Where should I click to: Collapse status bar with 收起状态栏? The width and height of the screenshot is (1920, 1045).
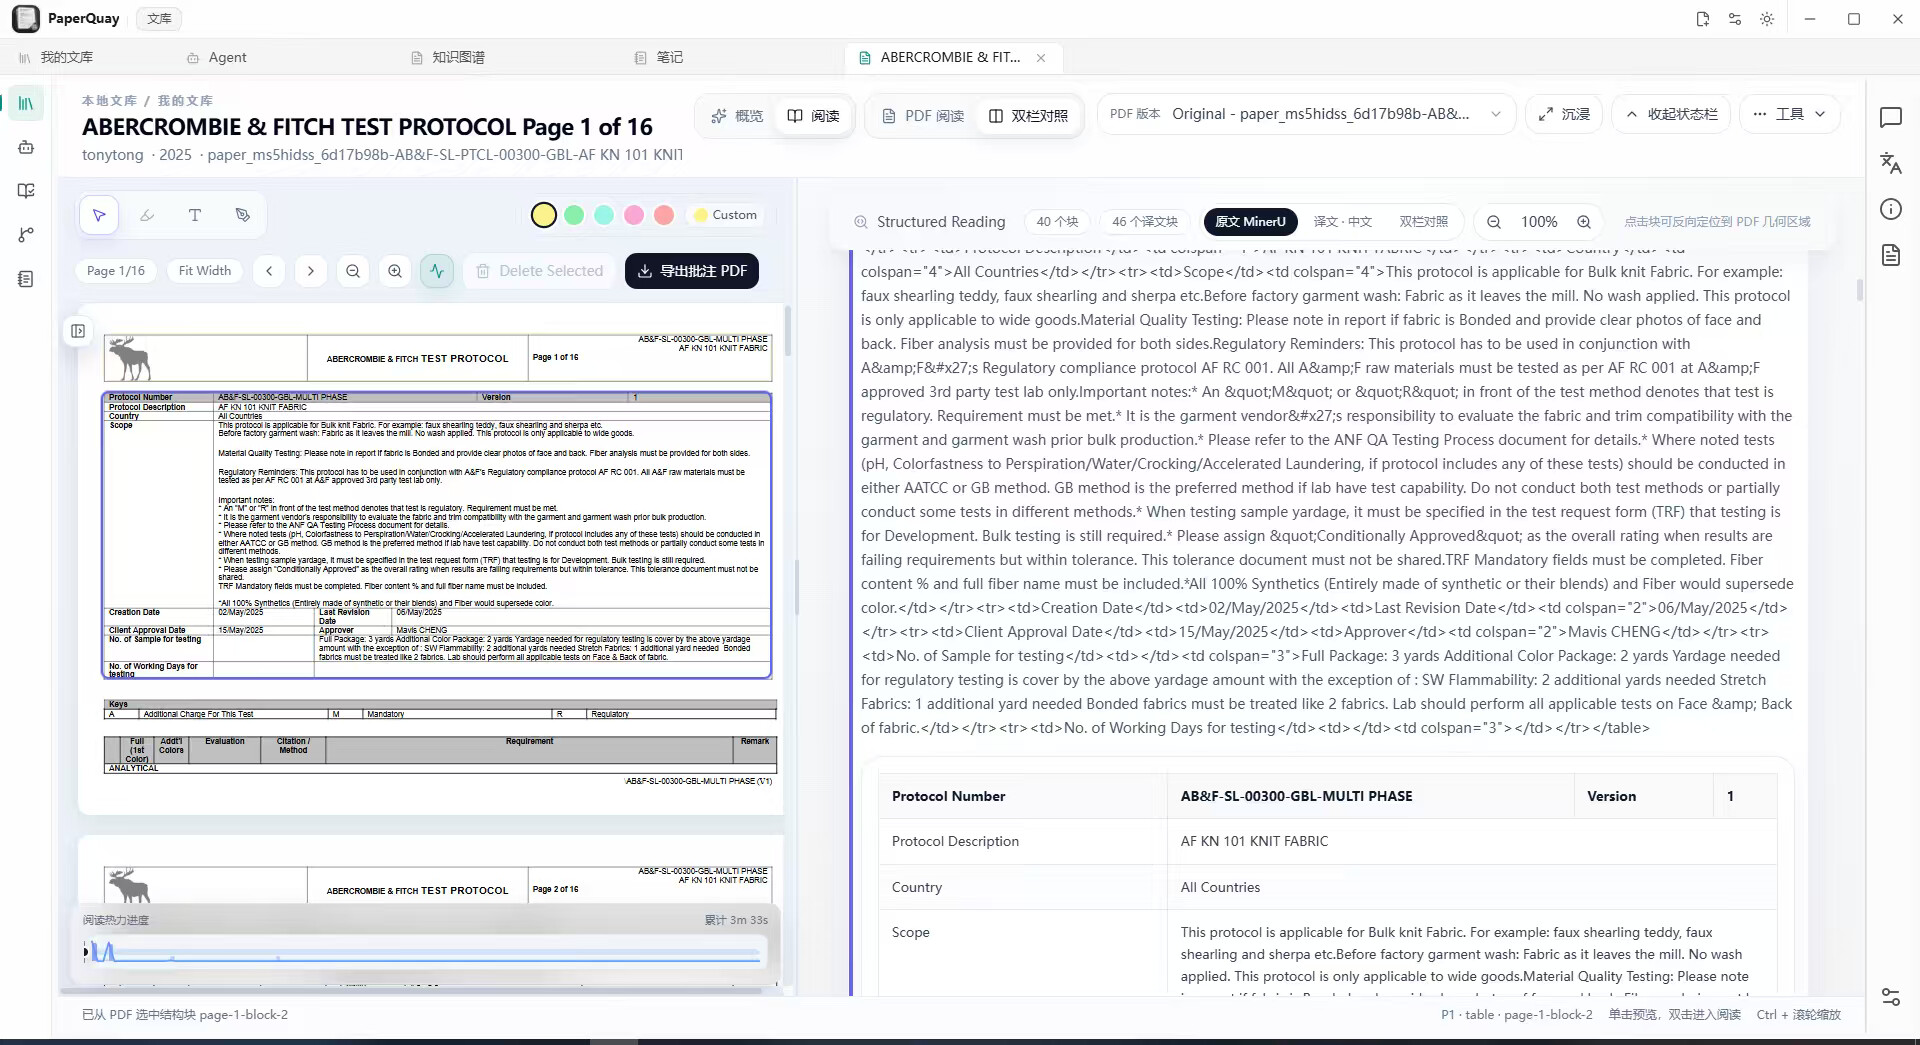coord(1672,114)
